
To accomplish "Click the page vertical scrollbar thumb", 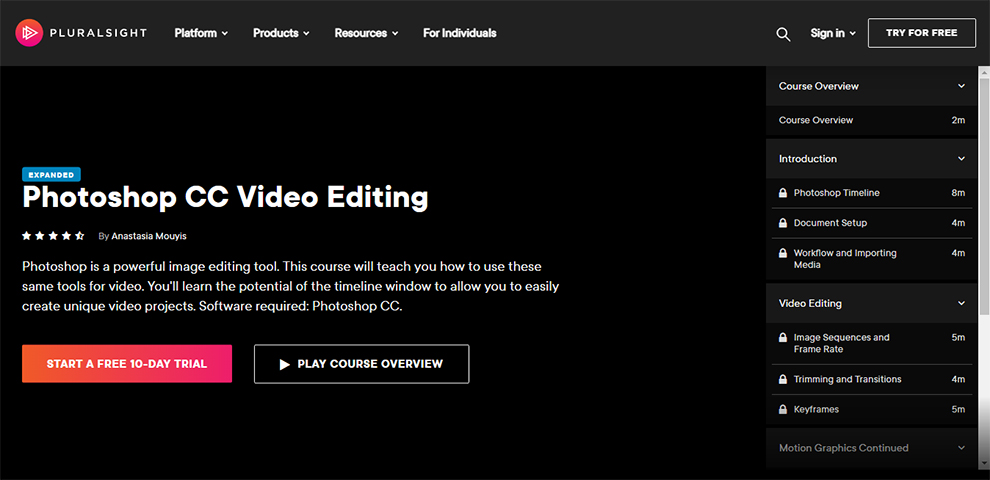I will (984, 196).
